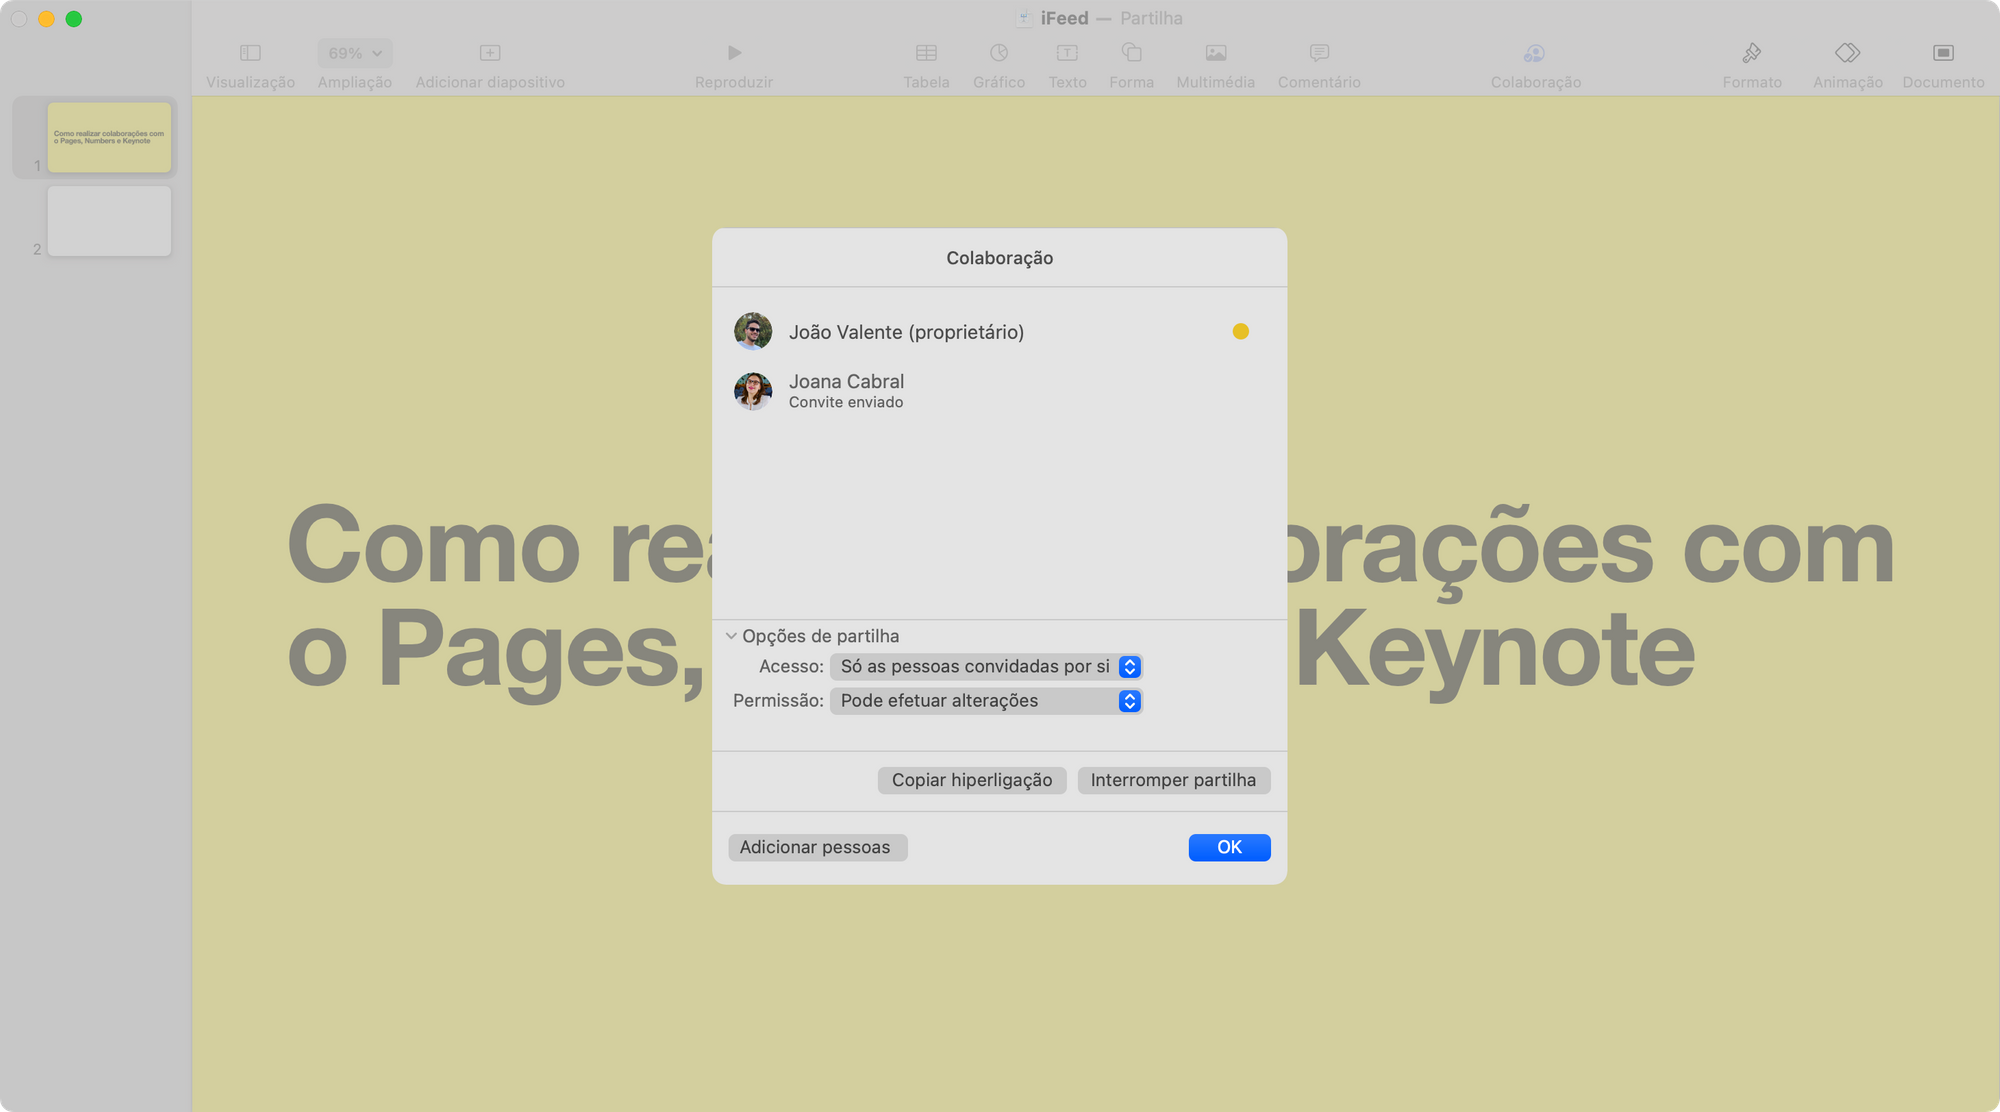This screenshot has width=2000, height=1112.
Task: Click the yellow participant color dot
Action: [x=1240, y=331]
